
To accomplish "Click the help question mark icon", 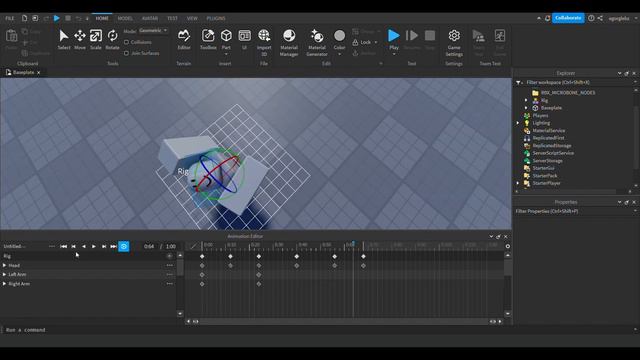I will [x=591, y=18].
